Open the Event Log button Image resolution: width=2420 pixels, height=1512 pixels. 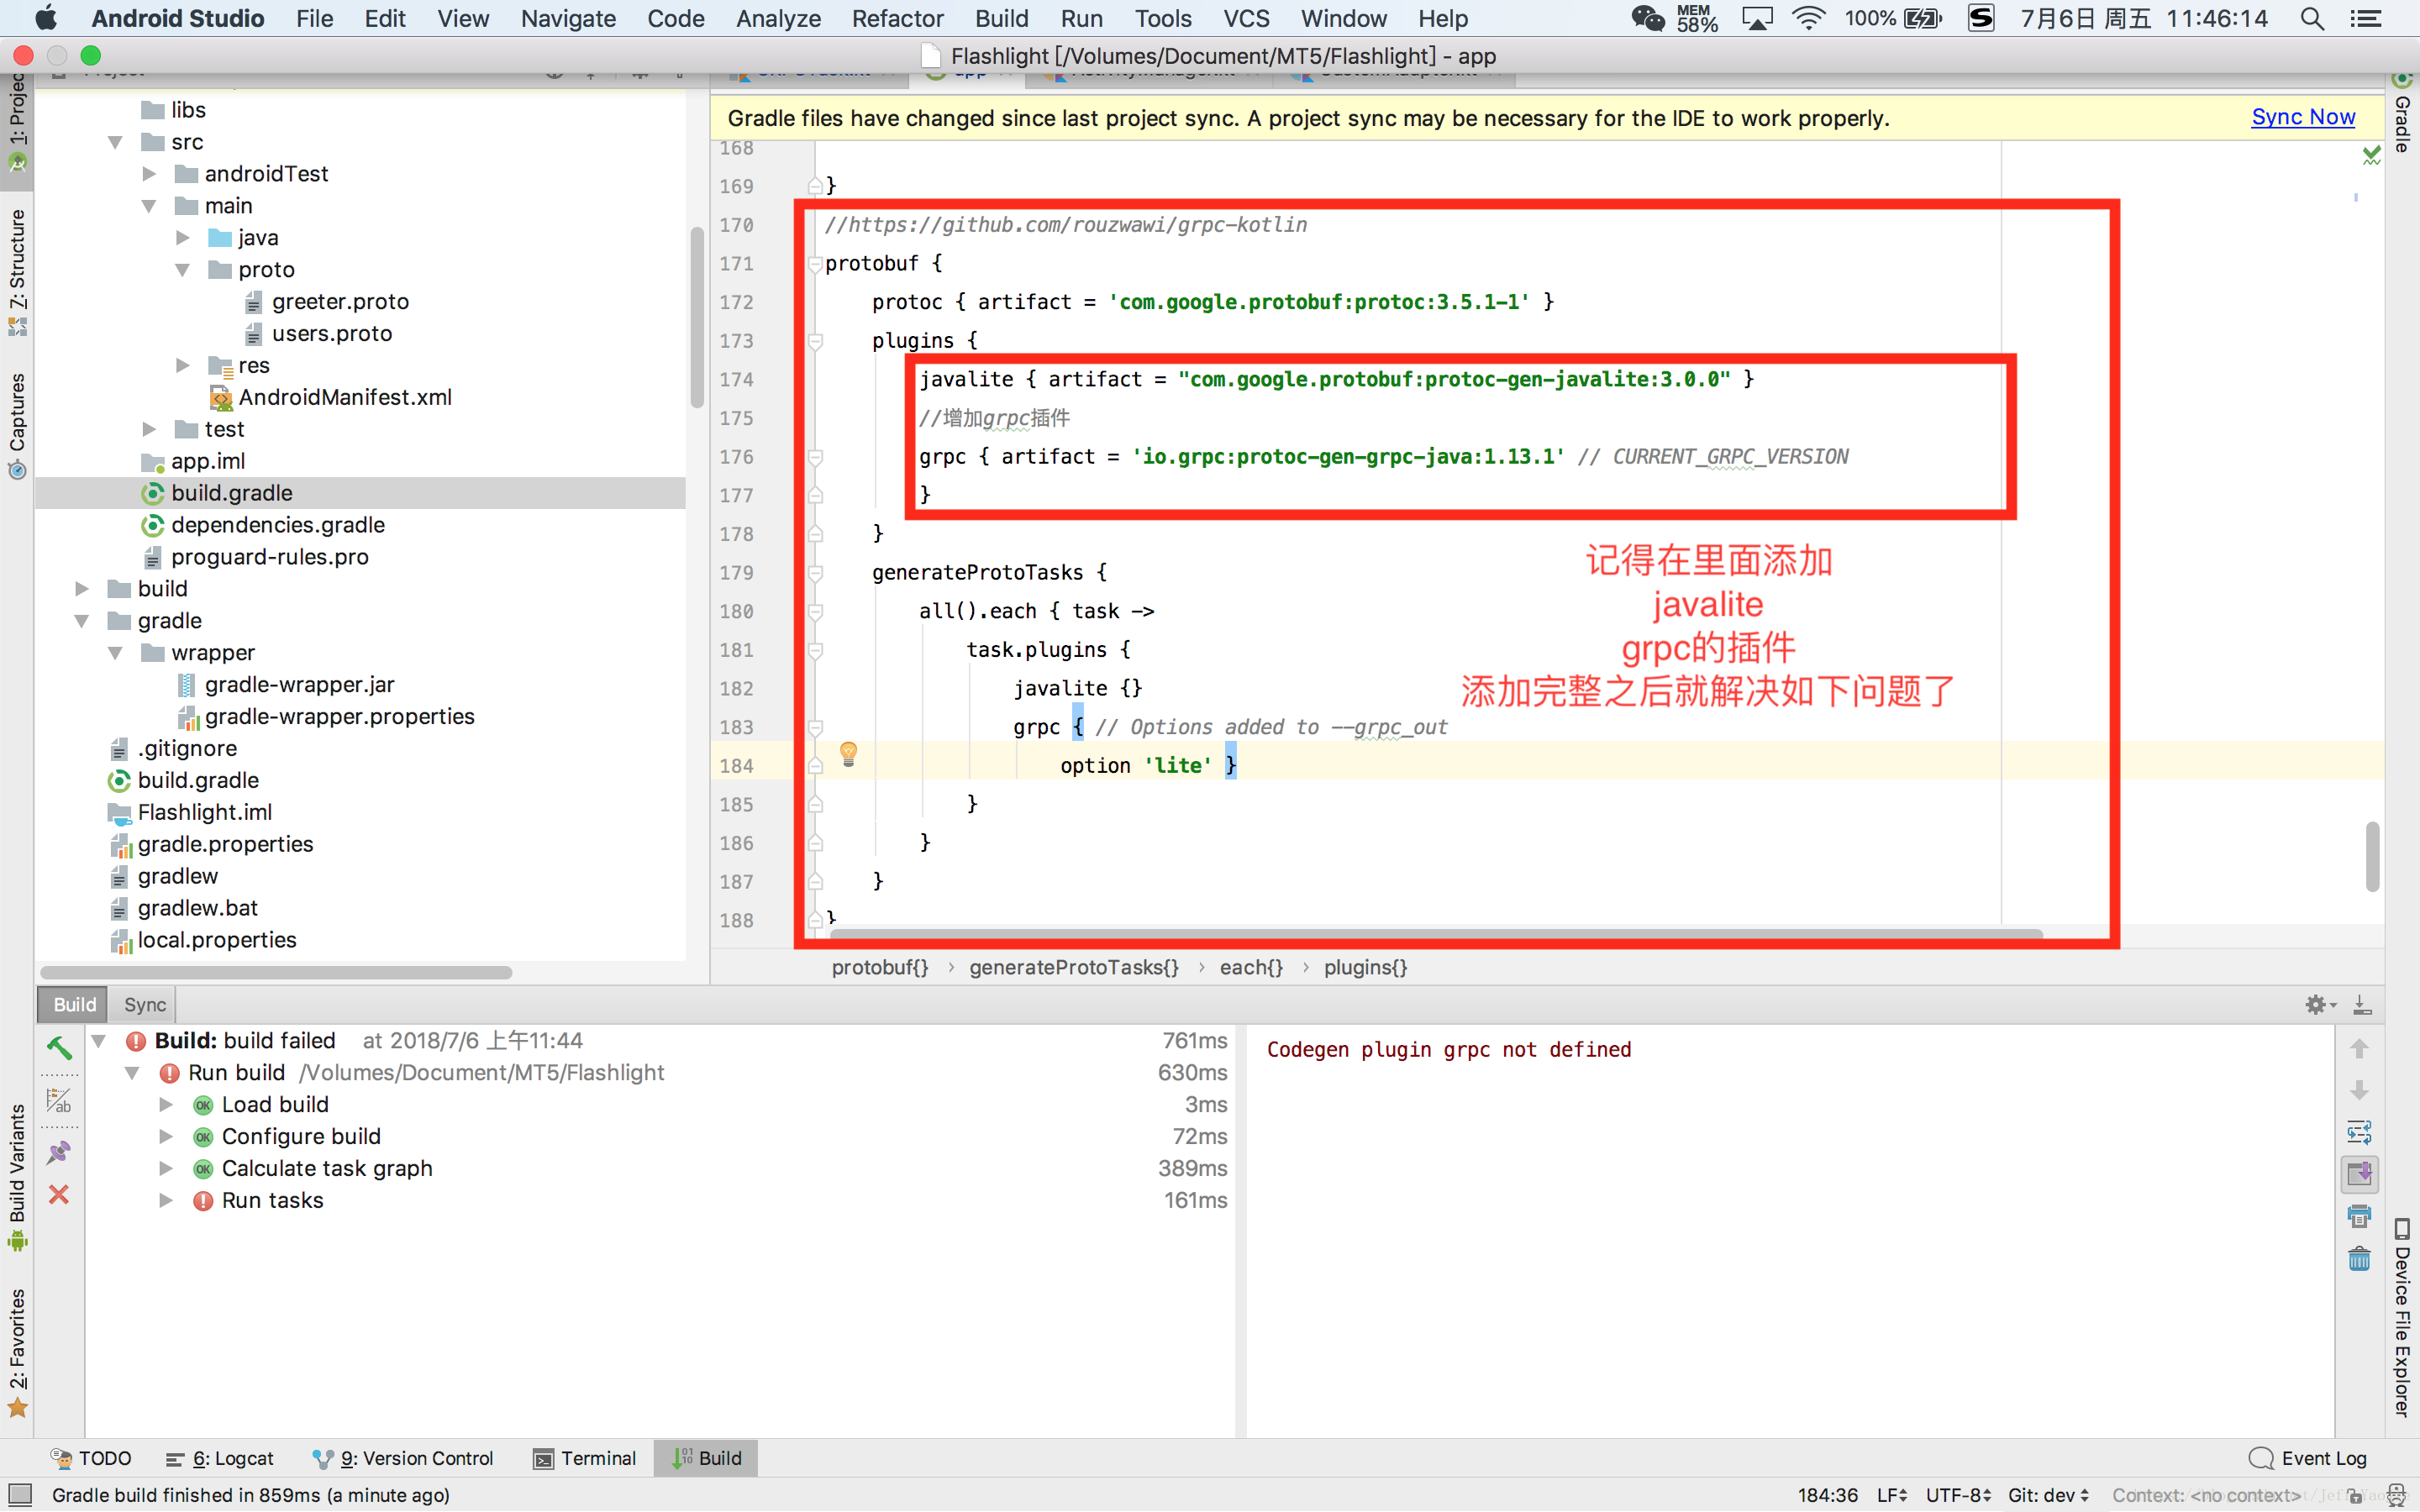click(x=2308, y=1458)
